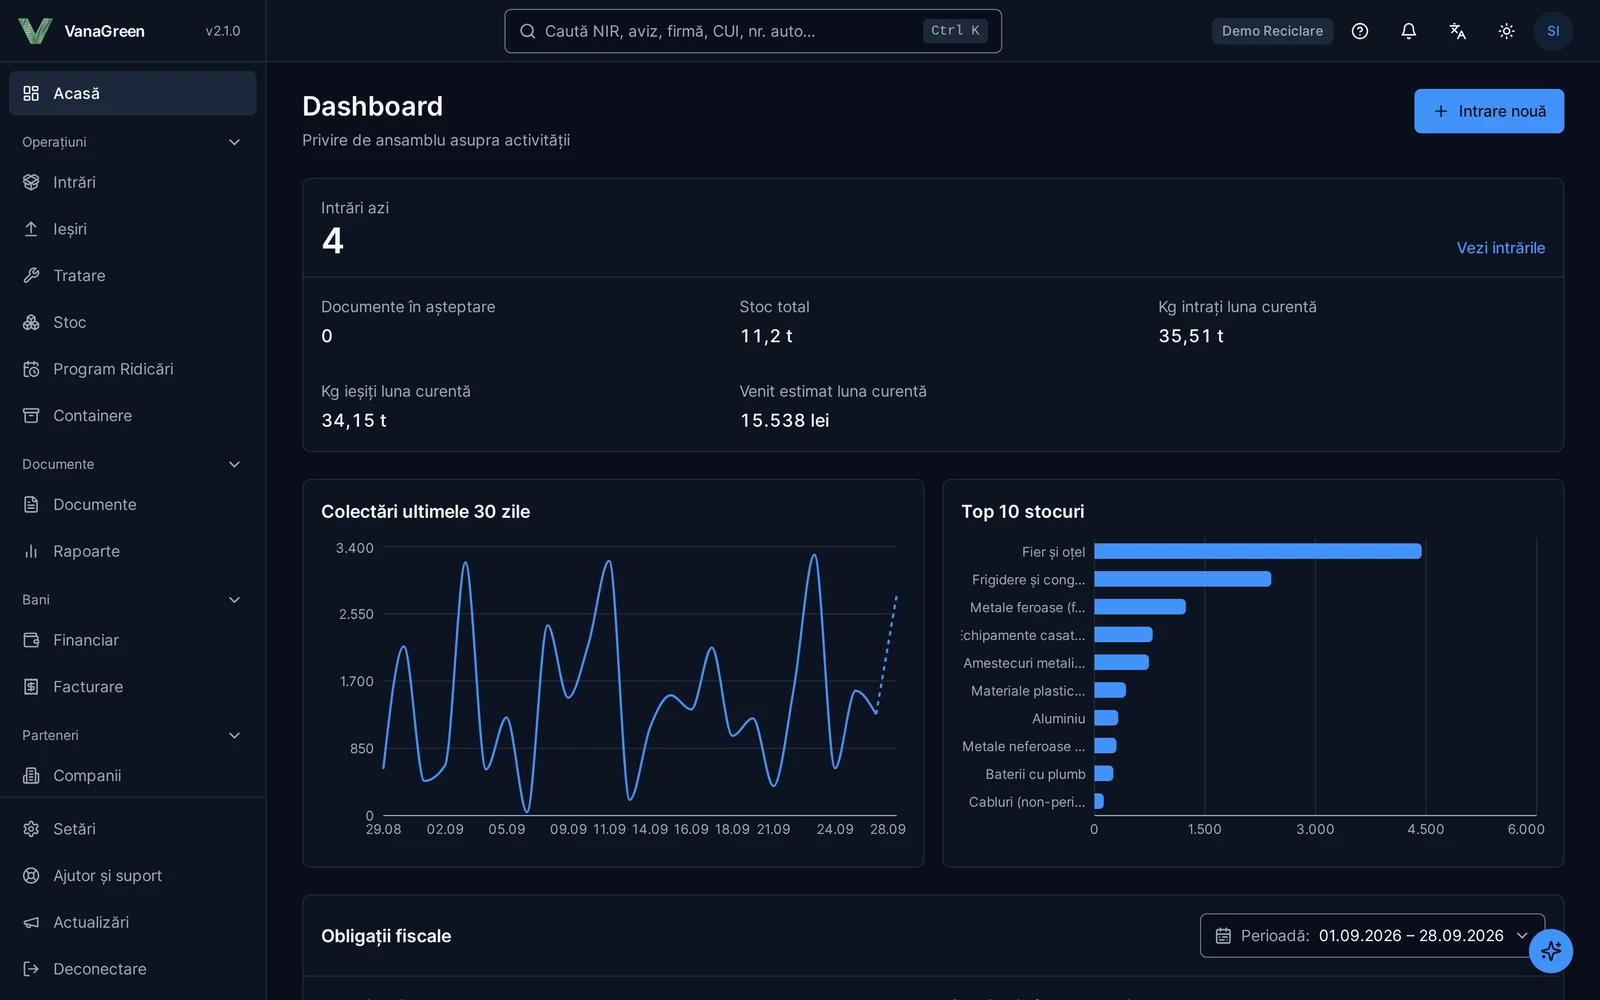1600x1000 pixels.
Task: Click the Containere archive icon
Action: (31, 415)
